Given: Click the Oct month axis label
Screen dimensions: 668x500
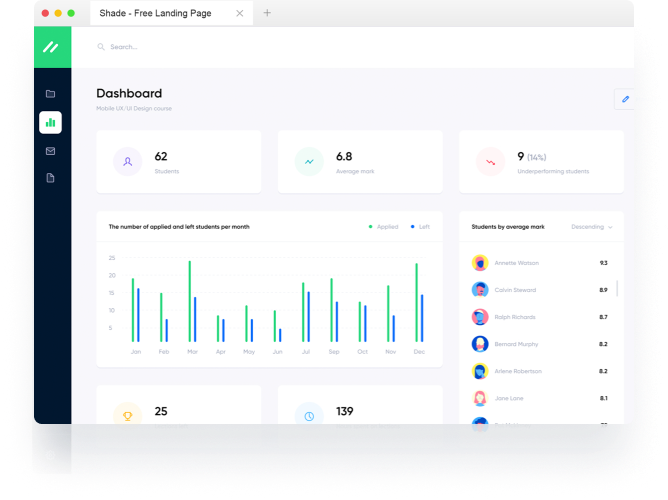Looking at the screenshot, I should (363, 352).
